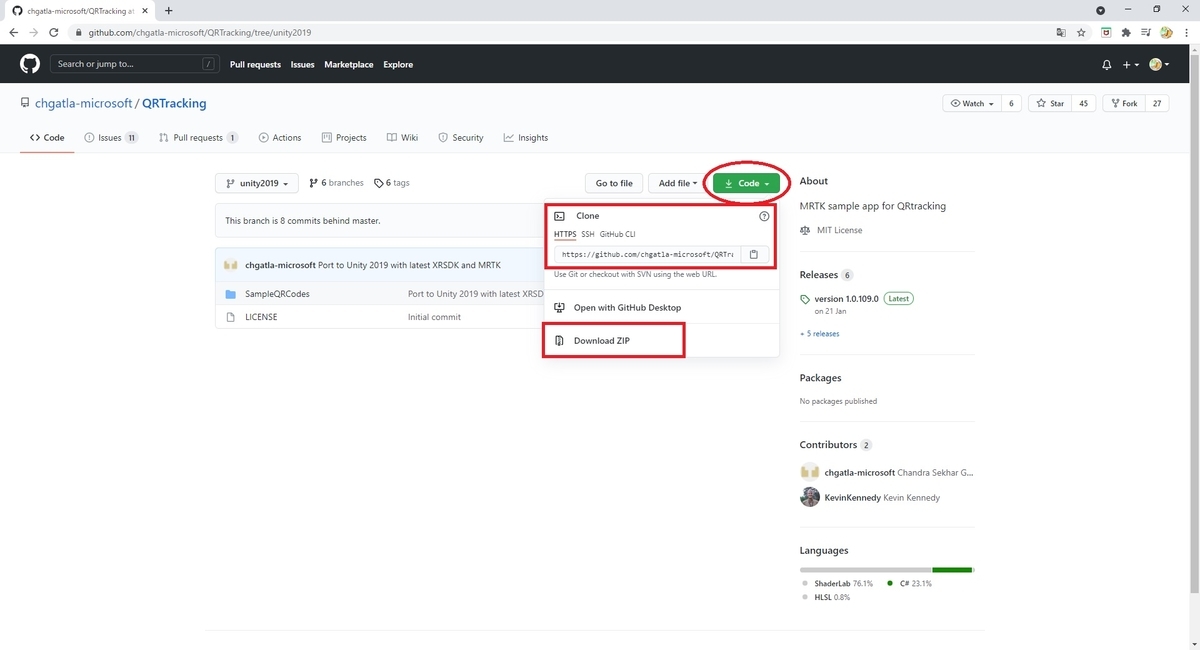Click the C# language entry
The image size is (1200, 650).
[913, 583]
